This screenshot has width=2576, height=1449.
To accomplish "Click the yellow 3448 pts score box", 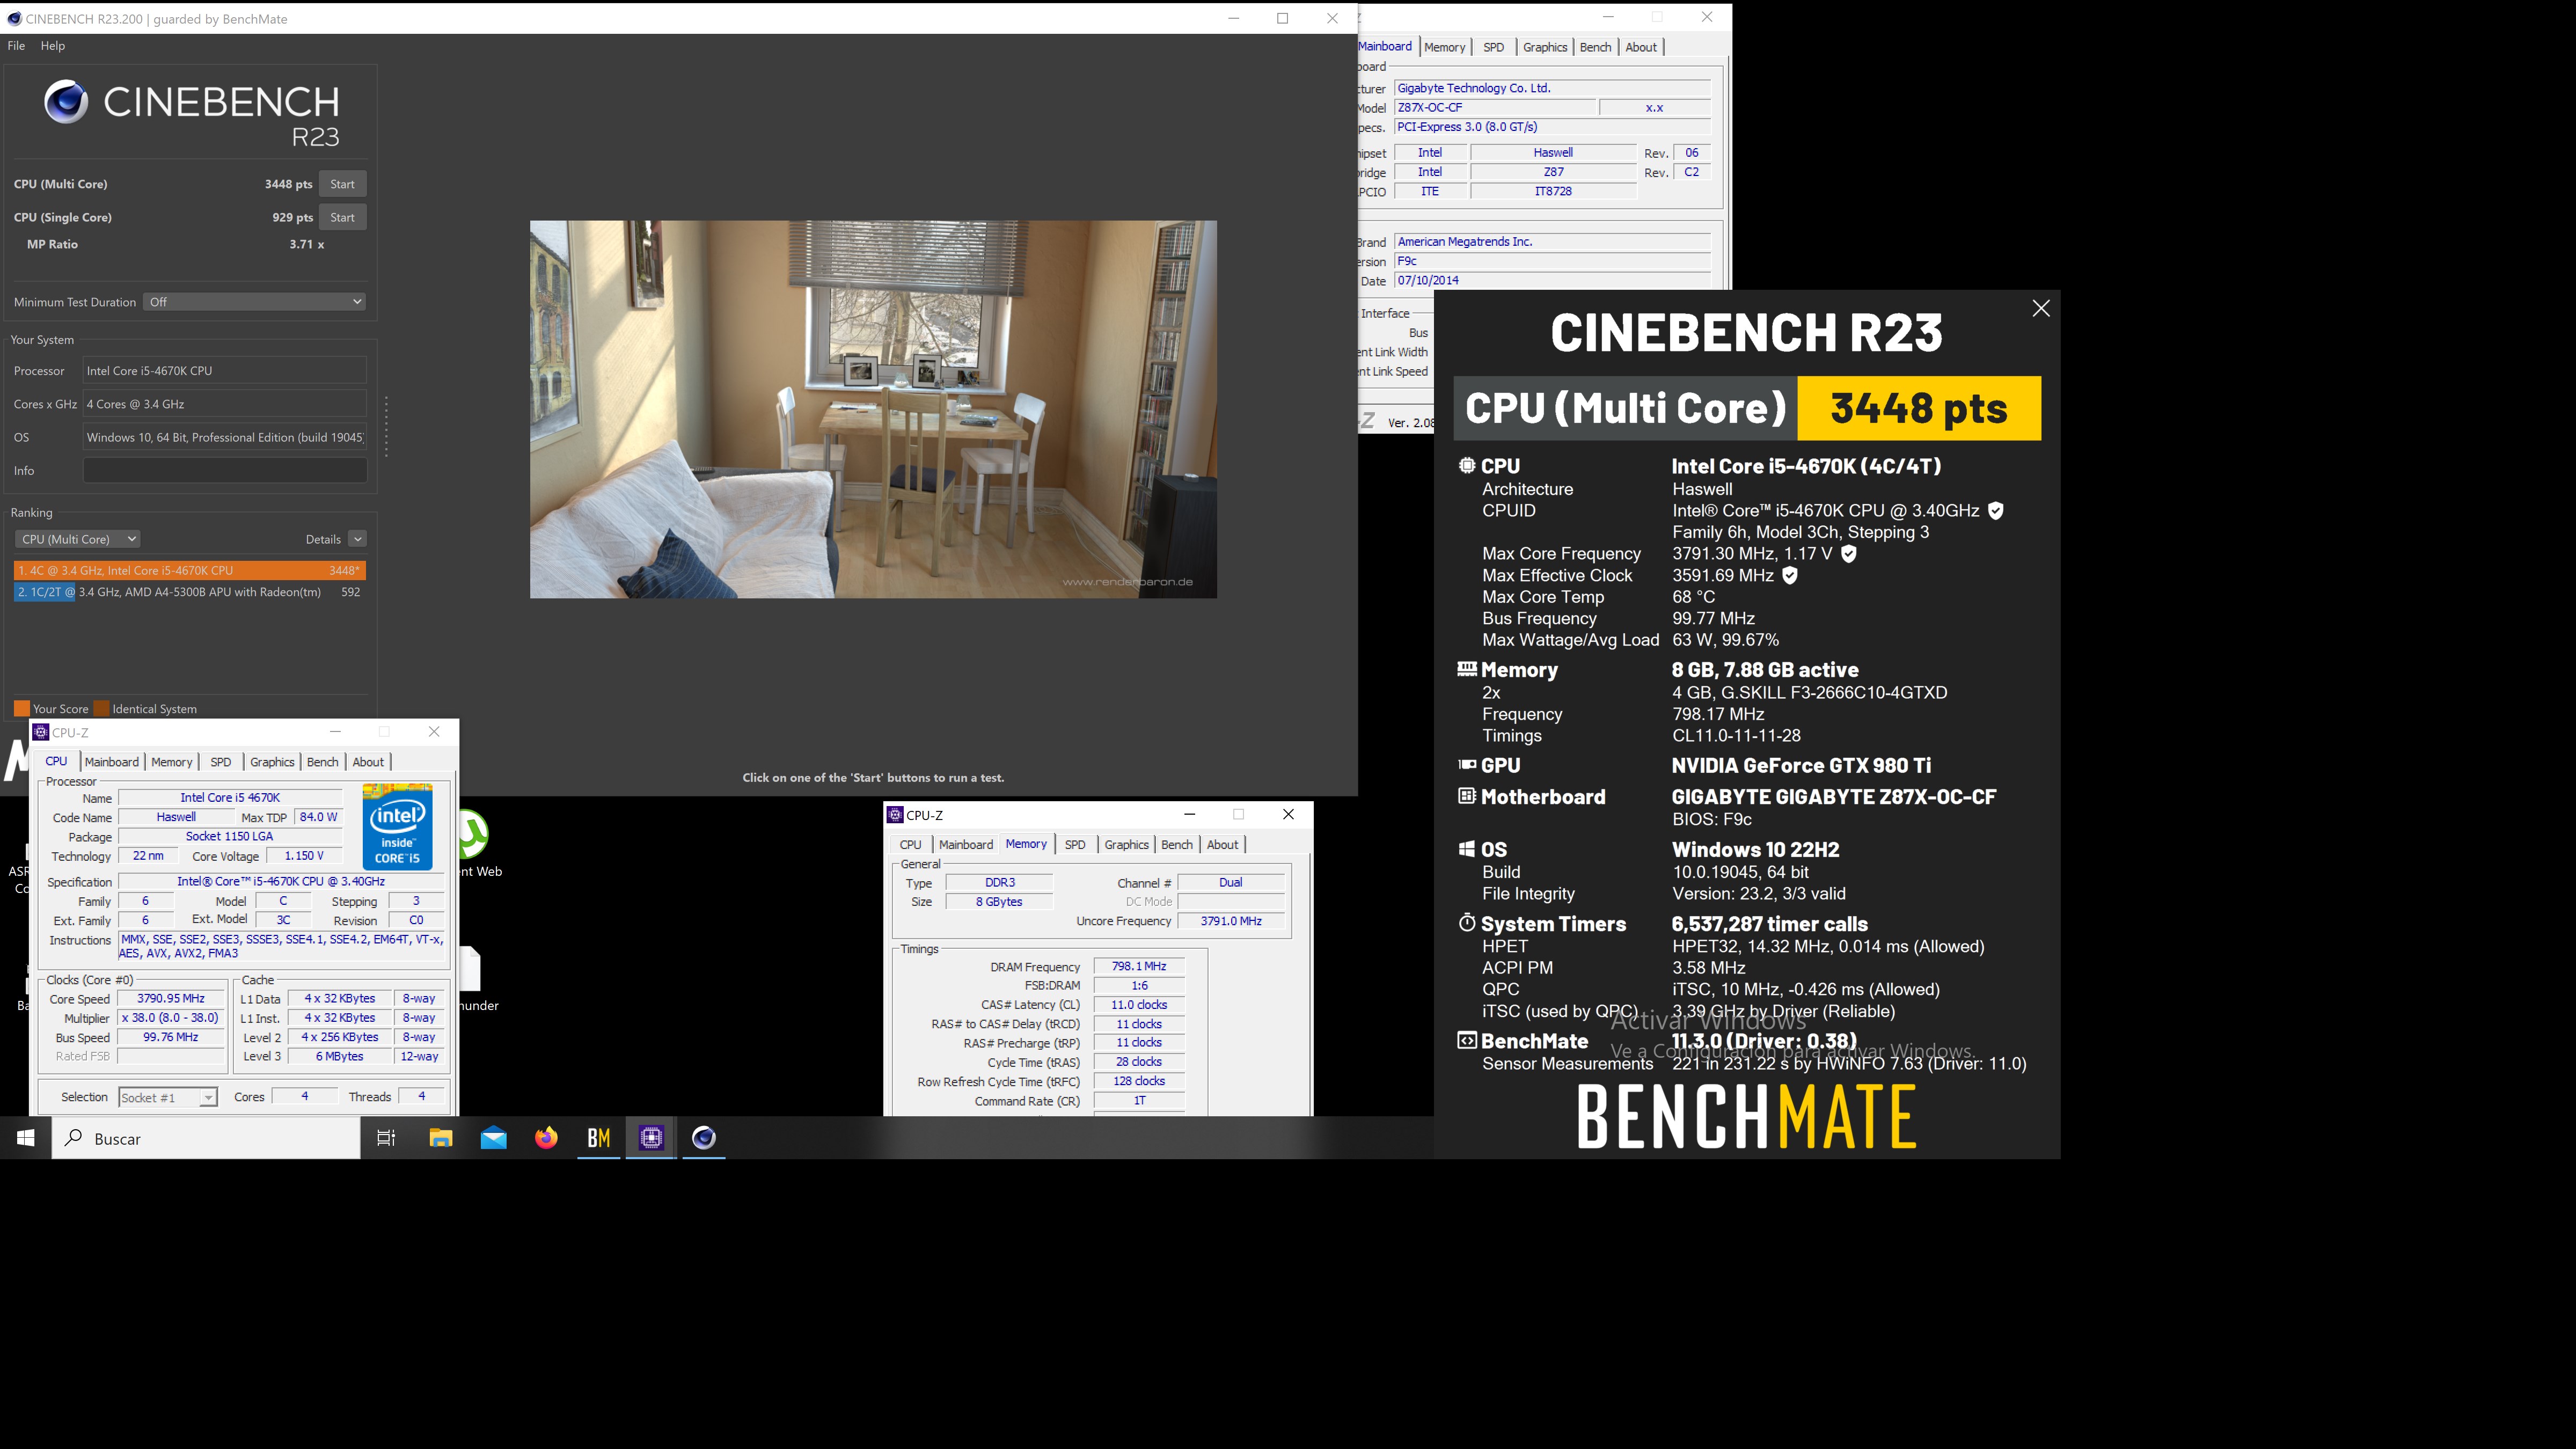I will pyautogui.click(x=1919, y=408).
